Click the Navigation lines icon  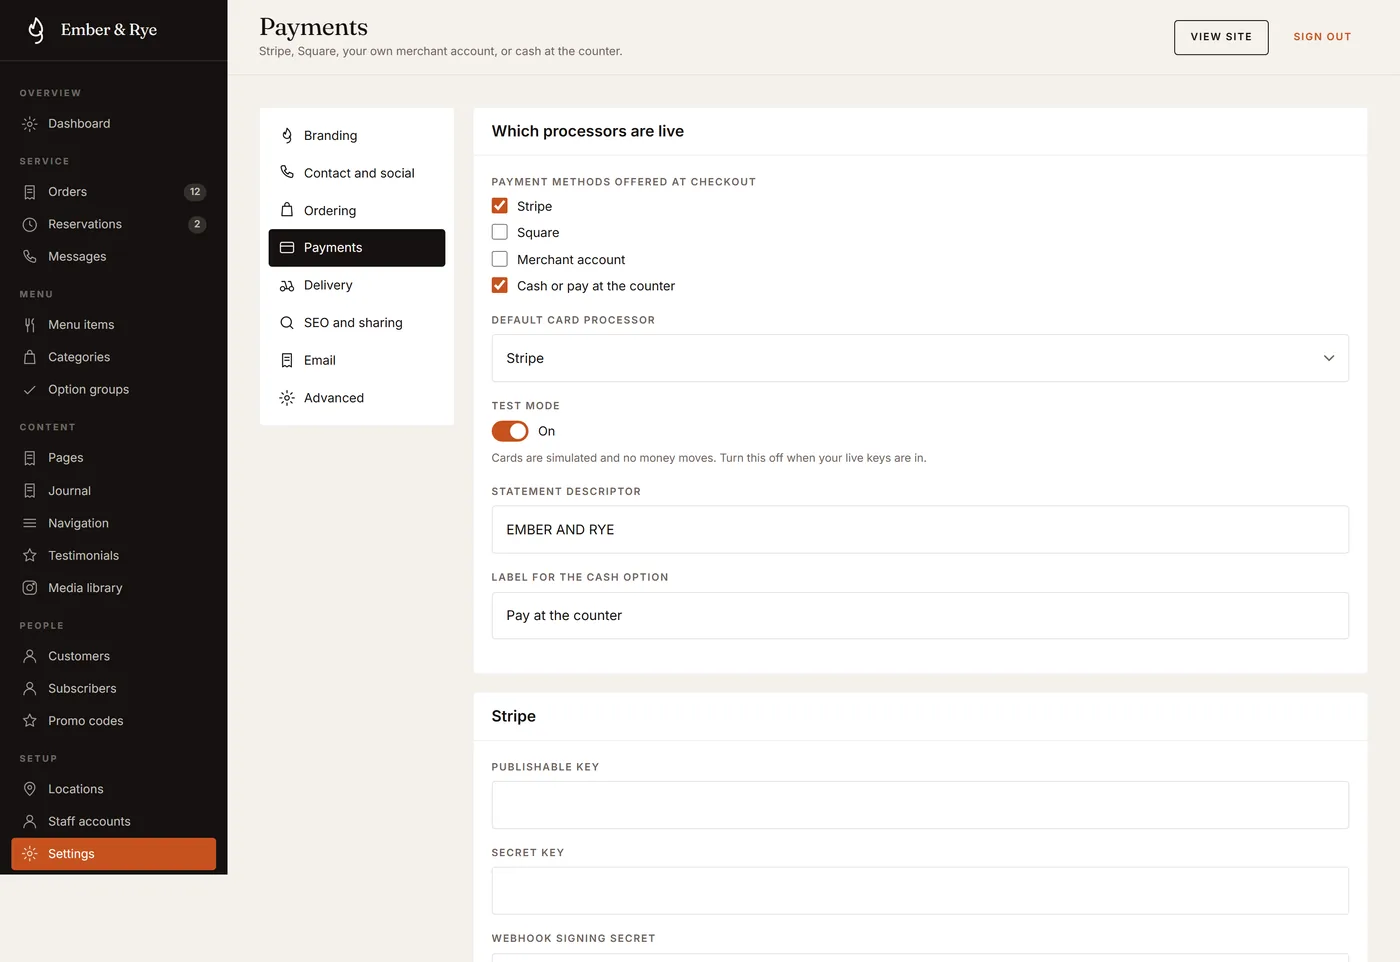30,523
